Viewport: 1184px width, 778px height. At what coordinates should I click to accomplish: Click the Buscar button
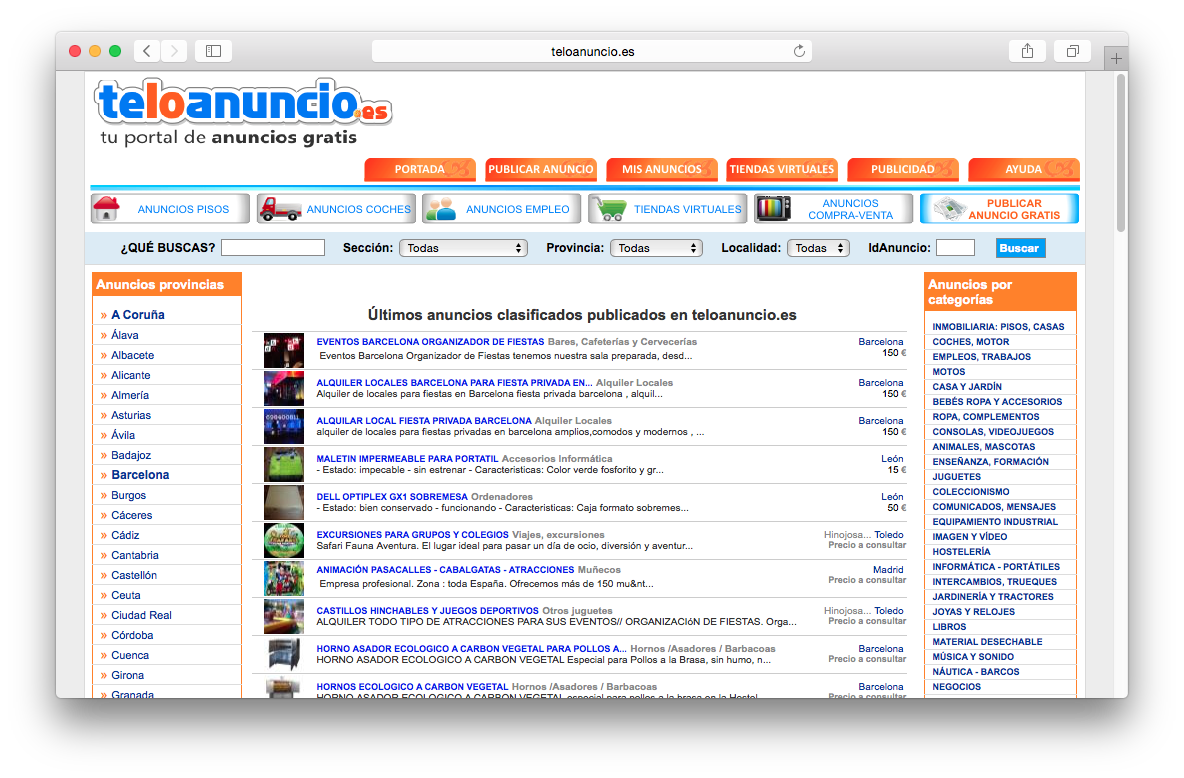click(x=1020, y=248)
